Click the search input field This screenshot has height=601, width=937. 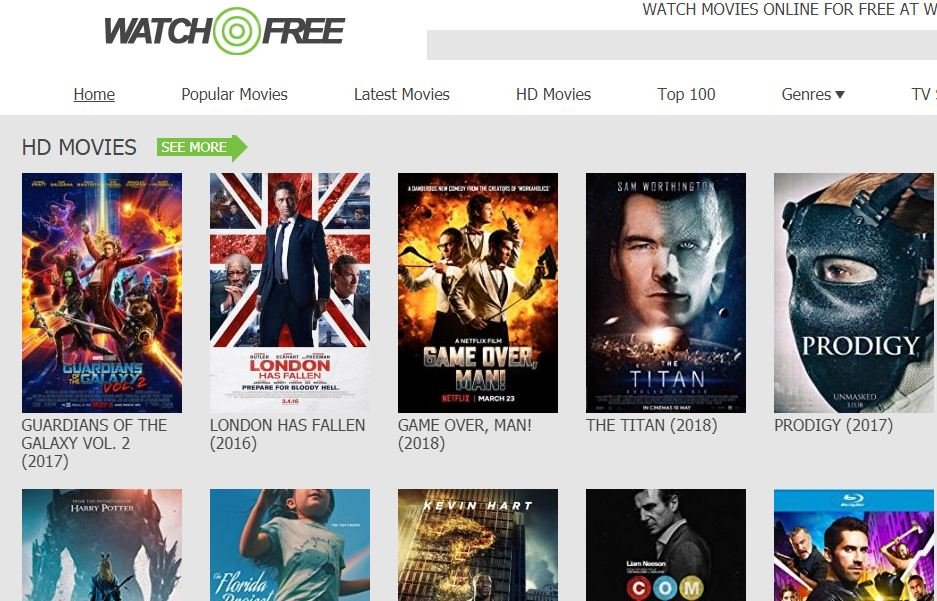pyautogui.click(x=682, y=45)
